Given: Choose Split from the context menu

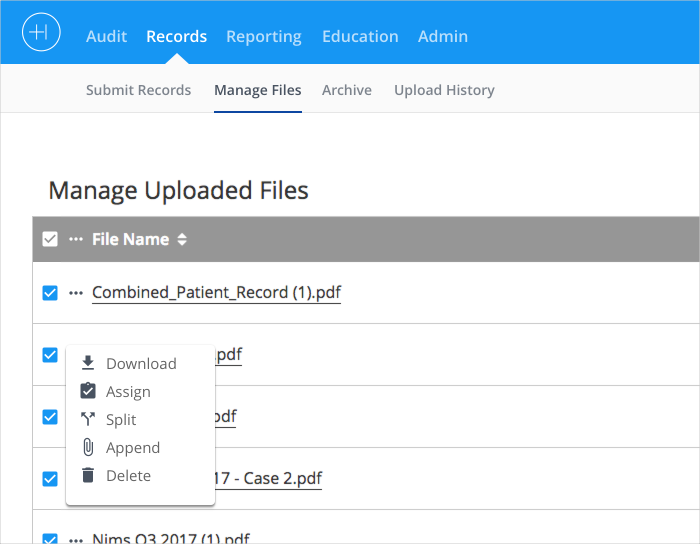Looking at the screenshot, I should (x=140, y=419).
